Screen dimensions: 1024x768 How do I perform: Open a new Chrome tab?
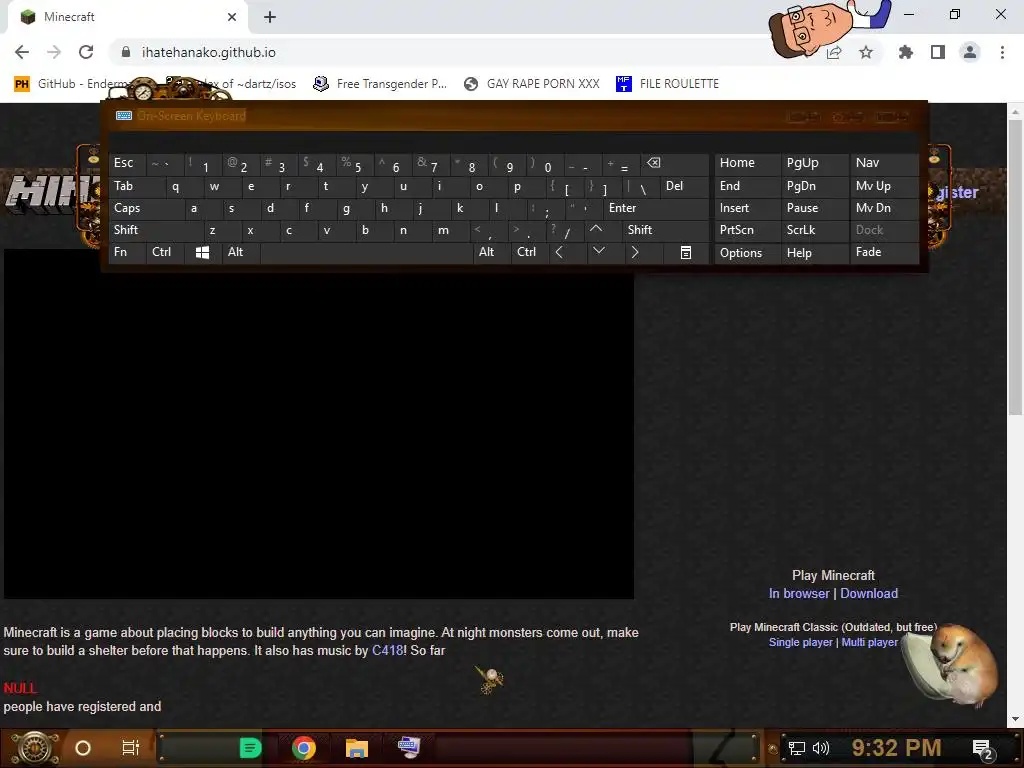[x=270, y=17]
